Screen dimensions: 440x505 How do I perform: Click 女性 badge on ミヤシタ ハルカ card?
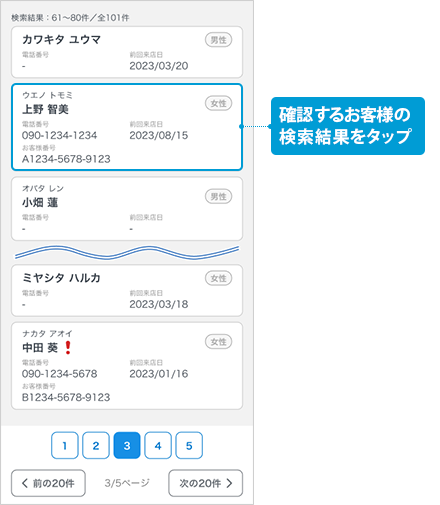point(218,278)
